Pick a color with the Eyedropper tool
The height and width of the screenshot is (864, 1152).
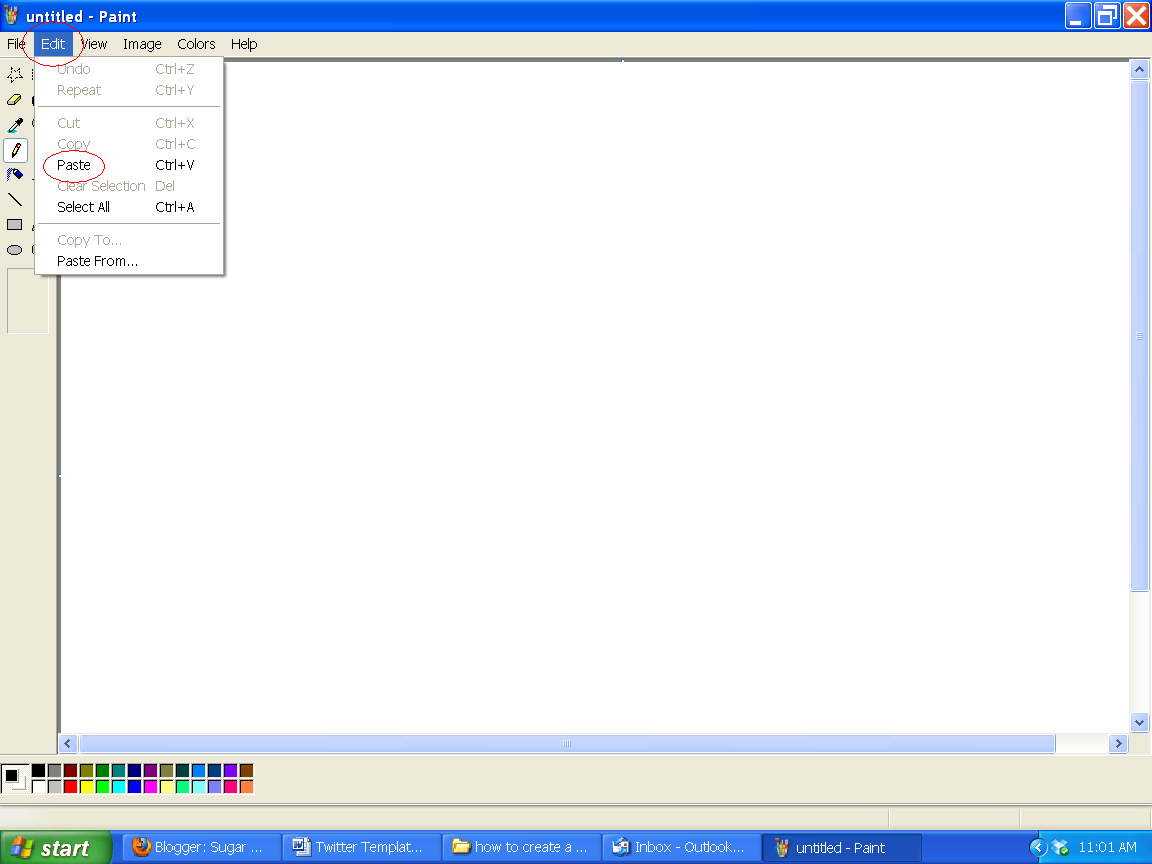[x=14, y=125]
